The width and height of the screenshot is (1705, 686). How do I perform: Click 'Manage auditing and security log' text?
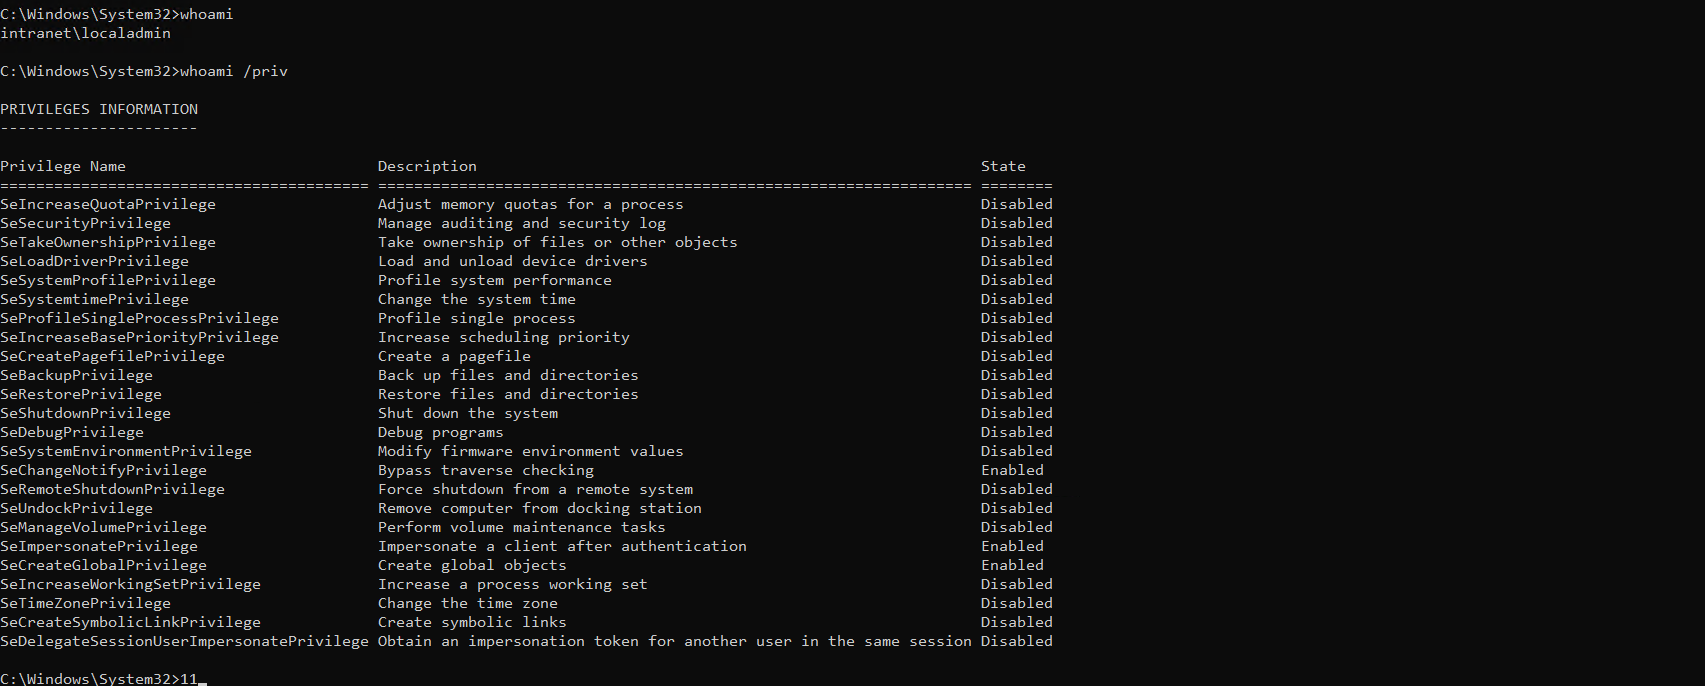pos(521,223)
